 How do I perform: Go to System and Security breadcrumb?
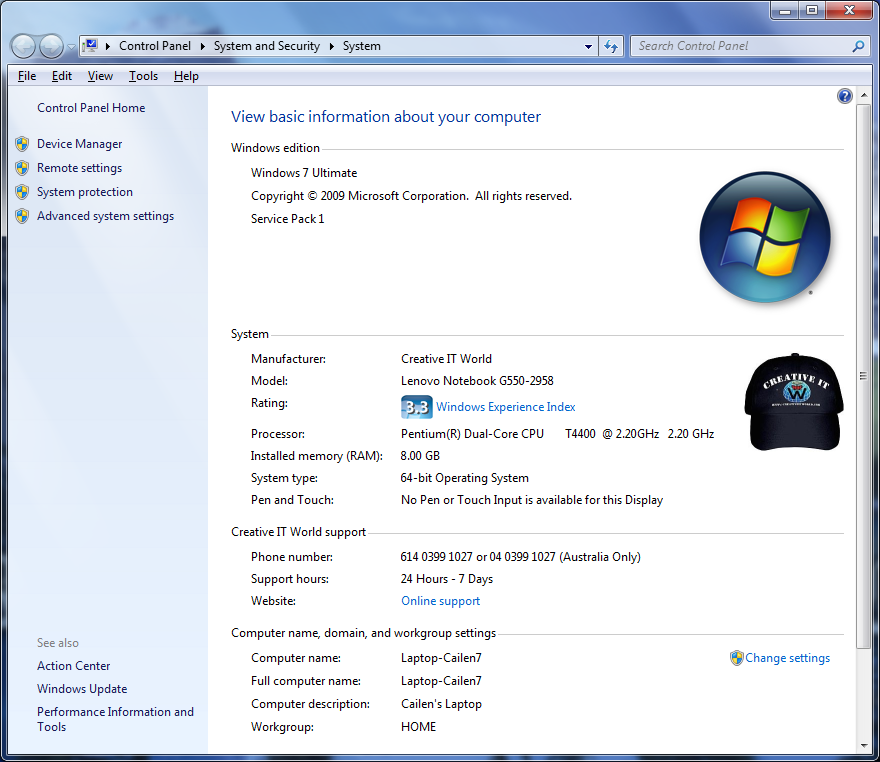click(267, 46)
